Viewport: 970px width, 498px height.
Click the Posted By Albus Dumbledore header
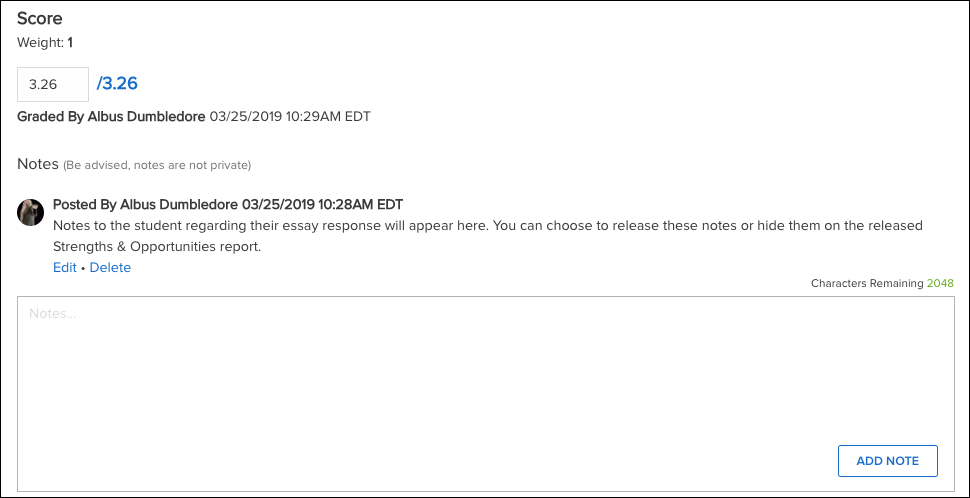pyautogui.click(x=145, y=204)
